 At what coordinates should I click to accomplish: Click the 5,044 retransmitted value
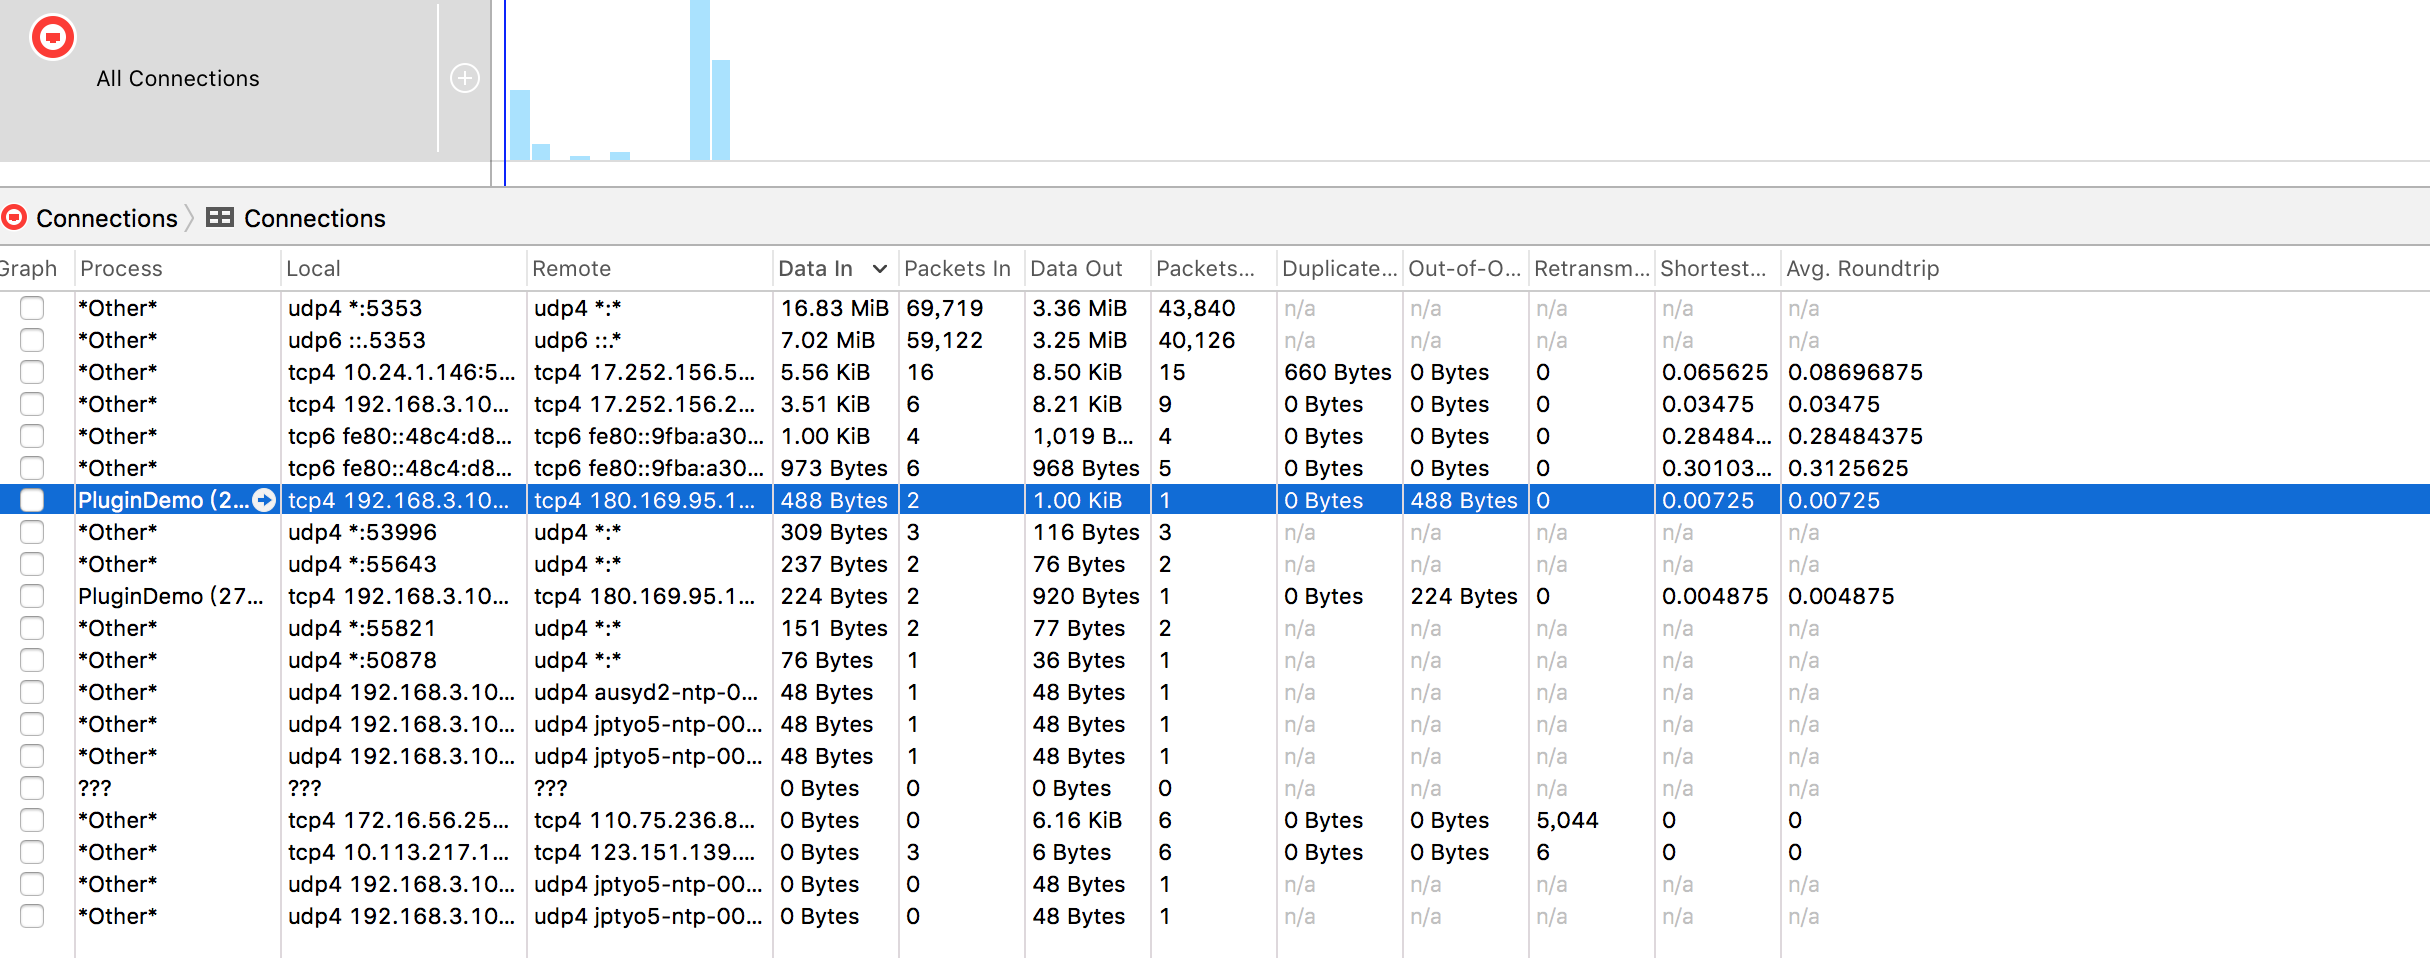tap(1567, 820)
